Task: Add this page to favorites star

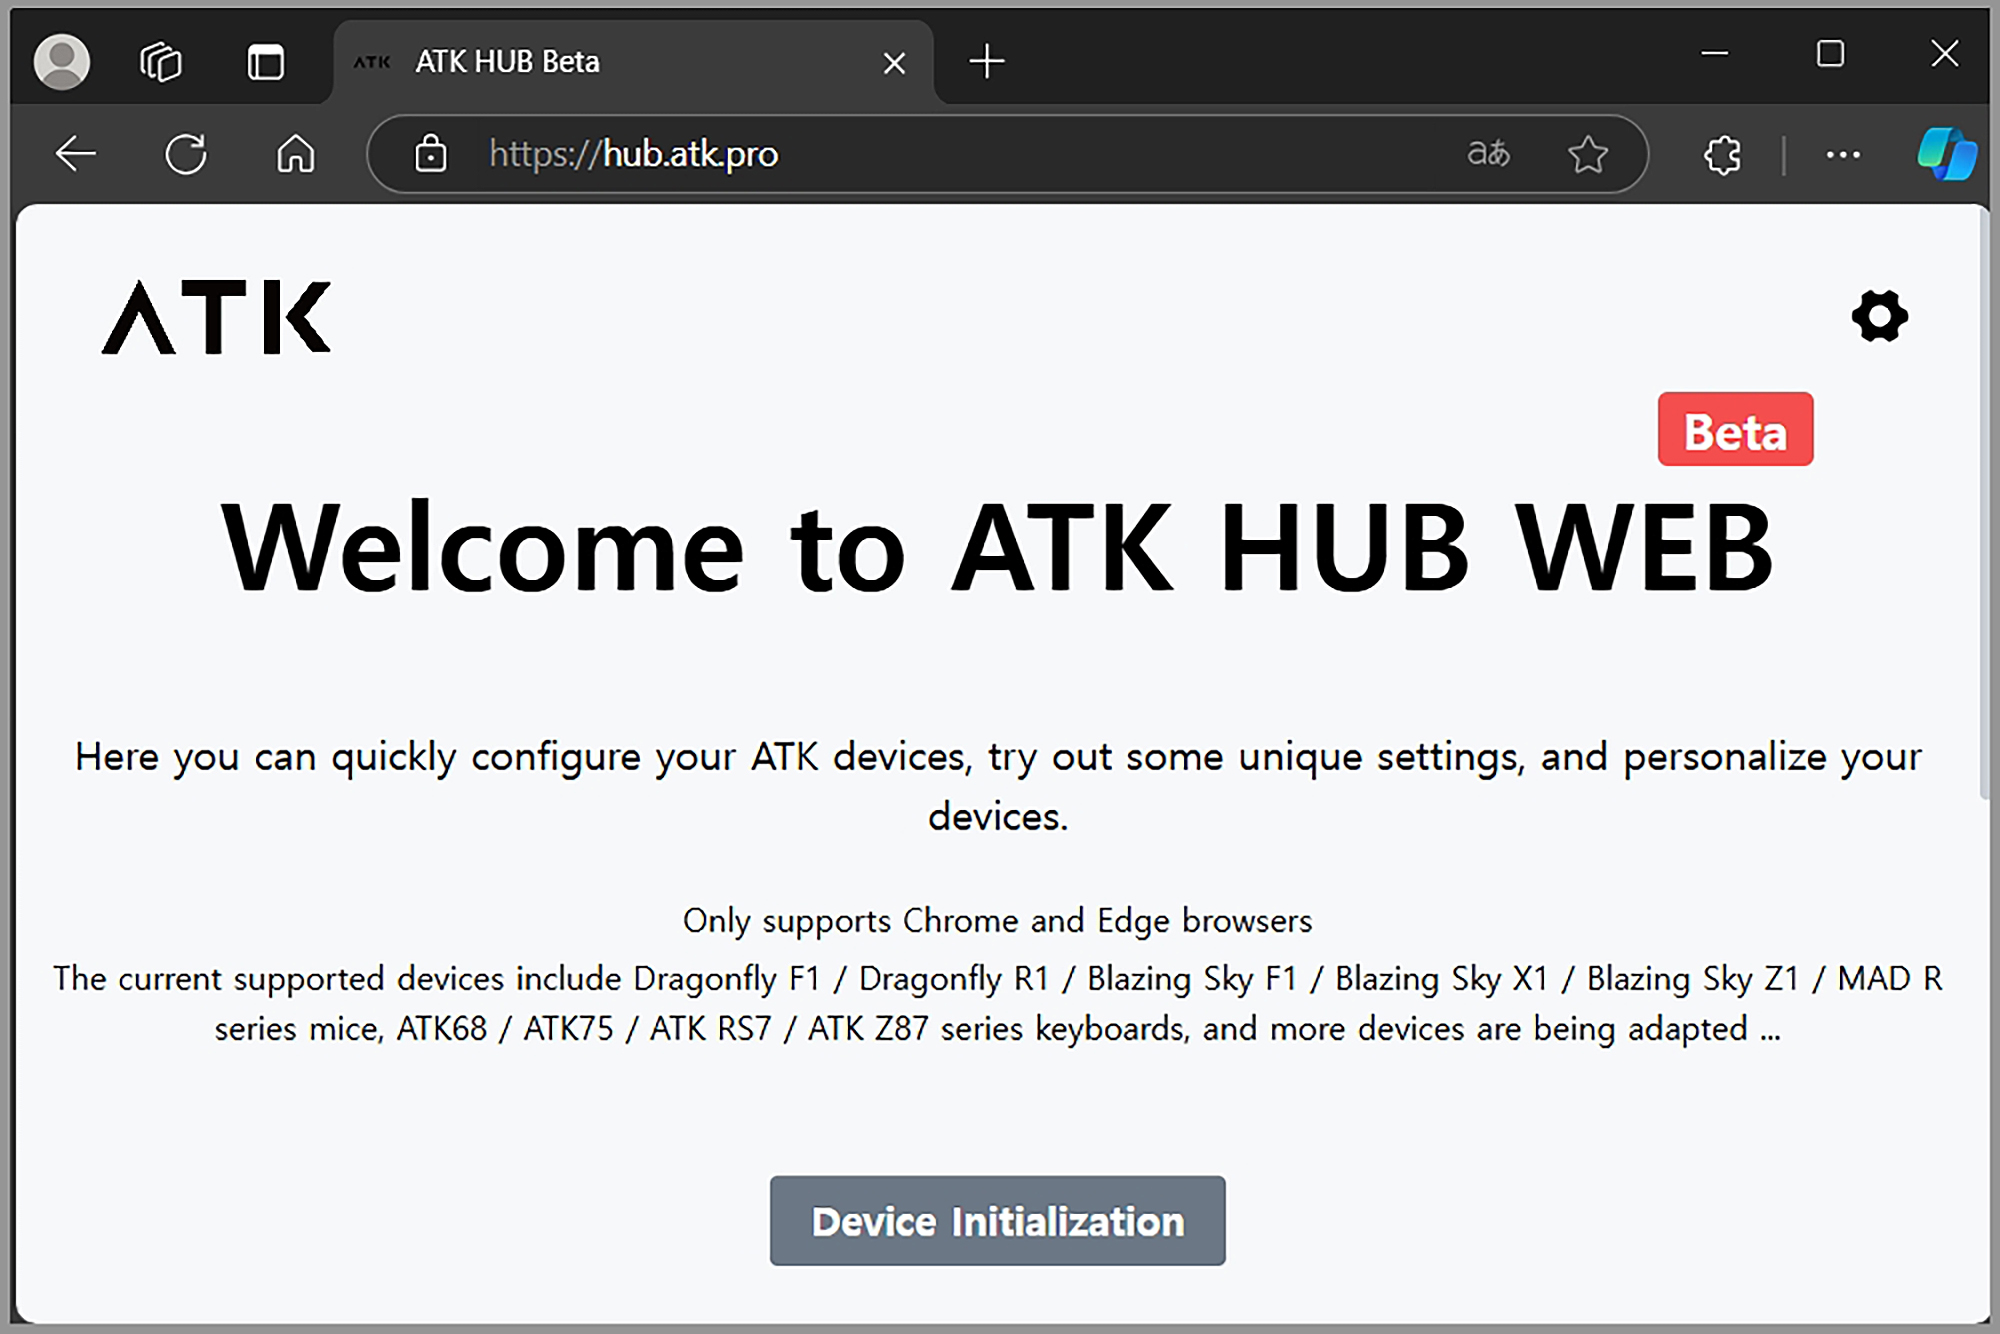Action: click(x=1587, y=154)
